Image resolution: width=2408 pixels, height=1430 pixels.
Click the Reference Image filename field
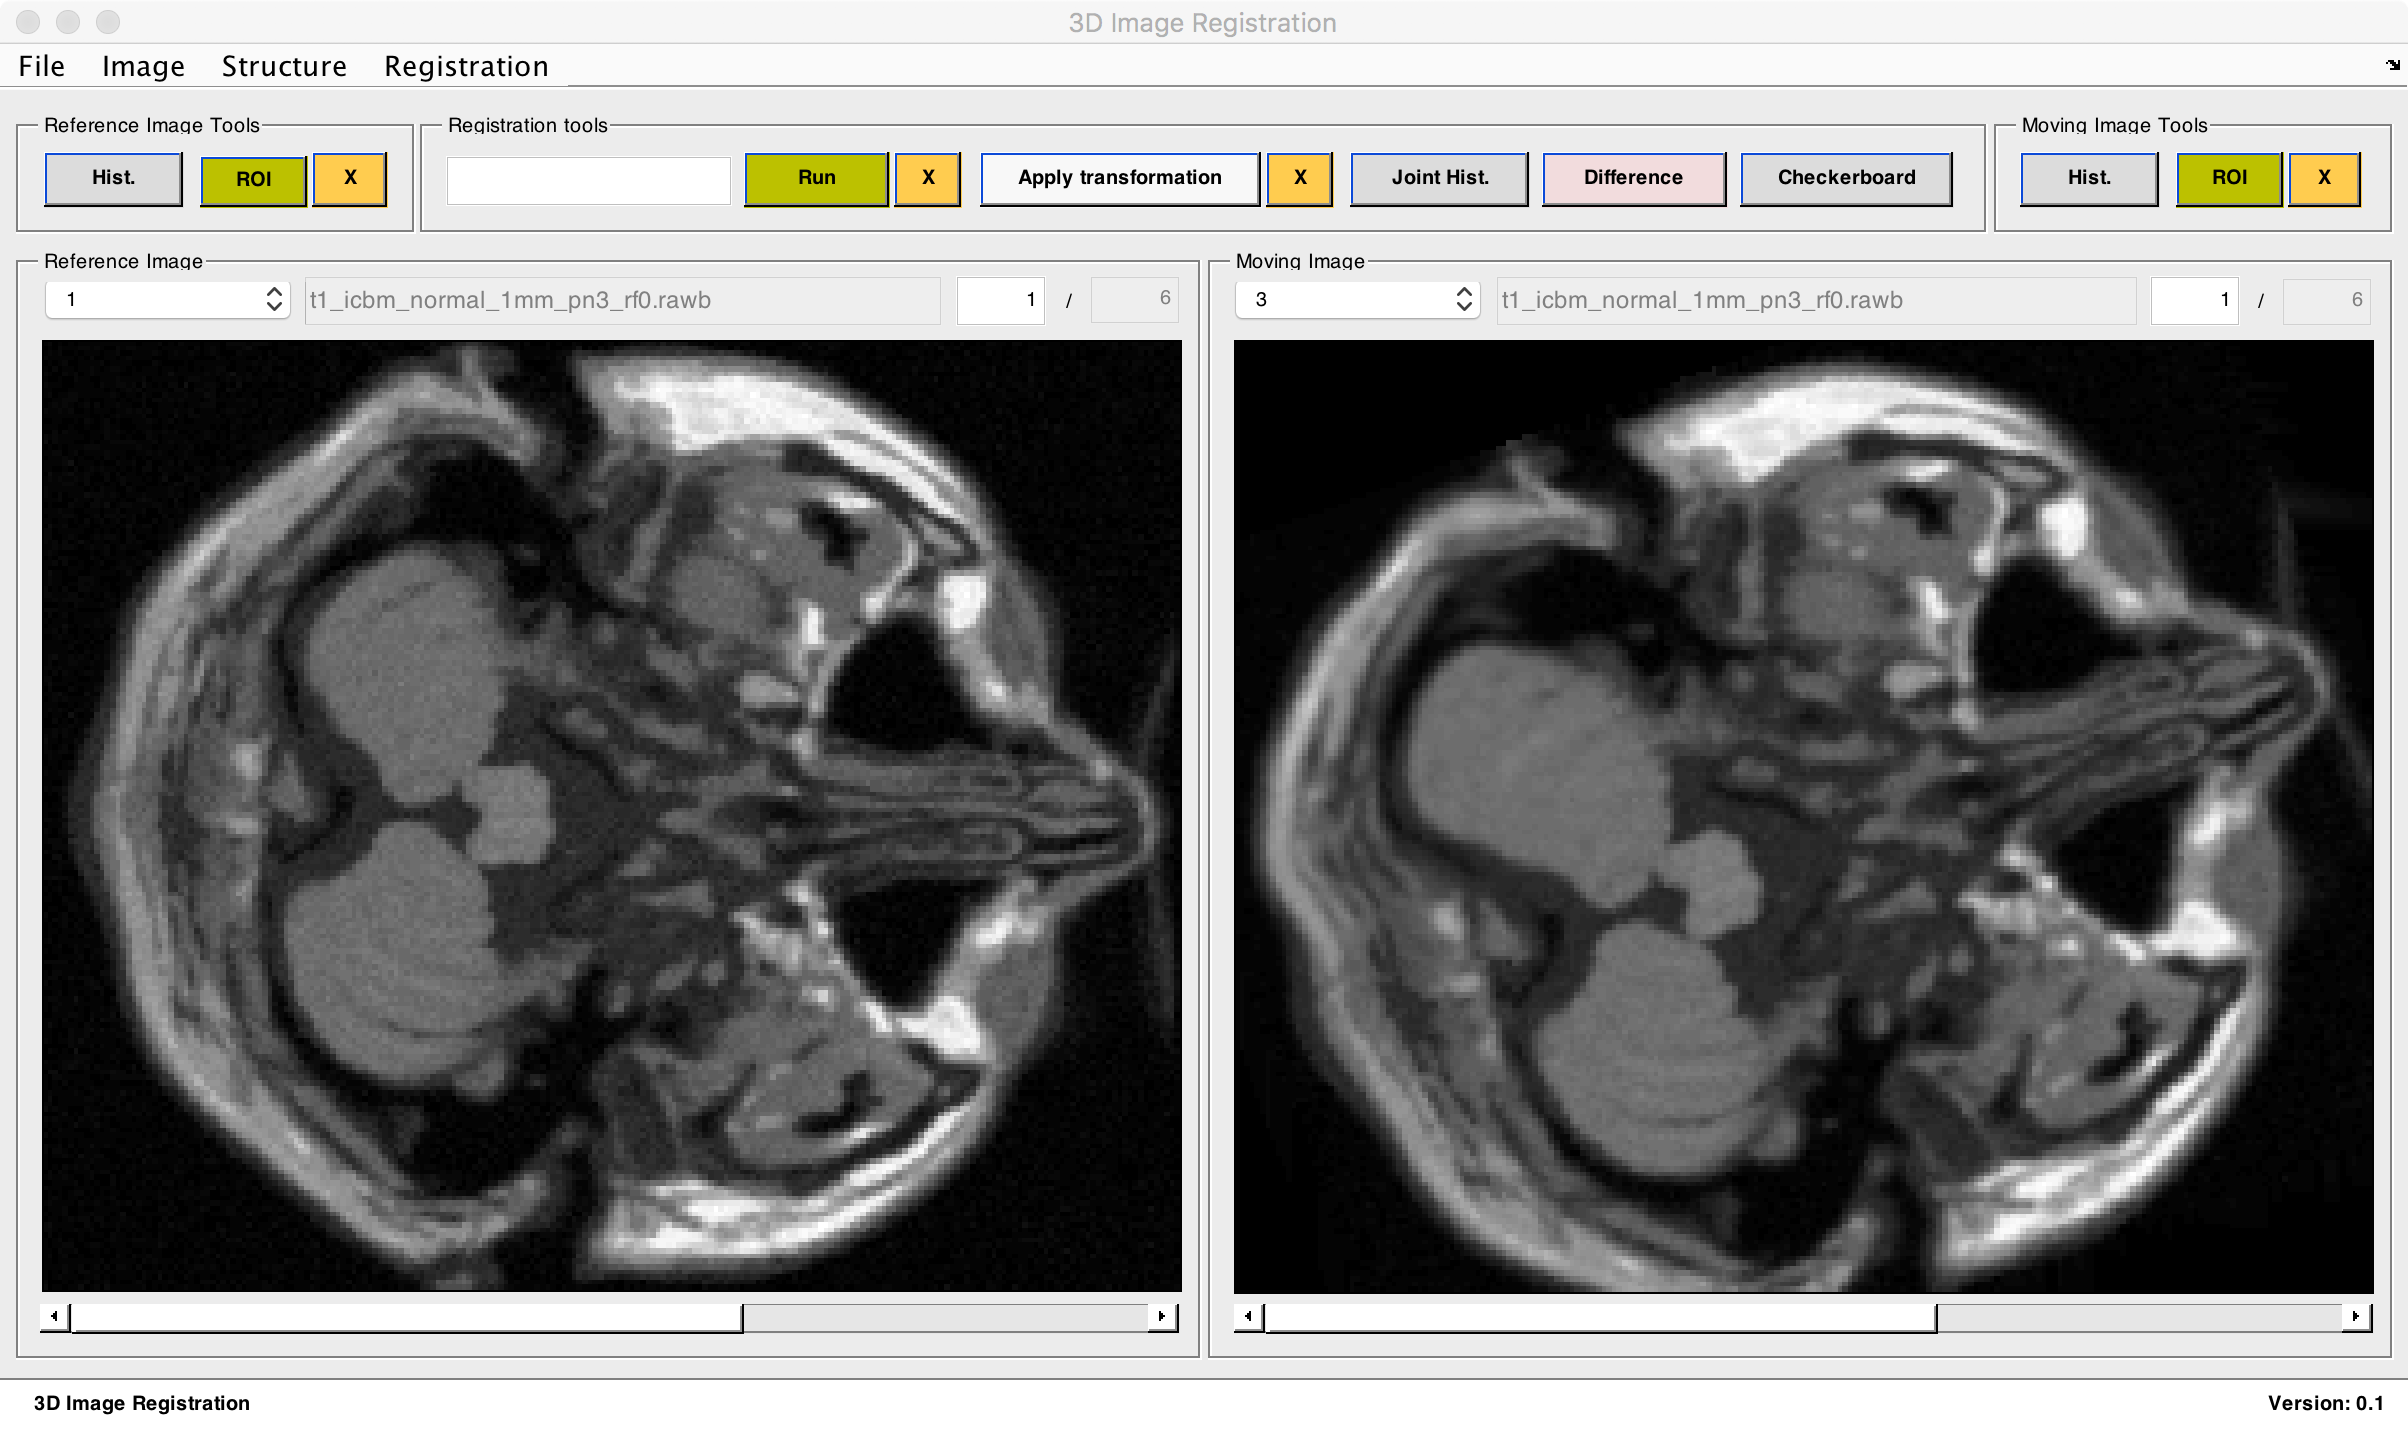click(x=622, y=300)
